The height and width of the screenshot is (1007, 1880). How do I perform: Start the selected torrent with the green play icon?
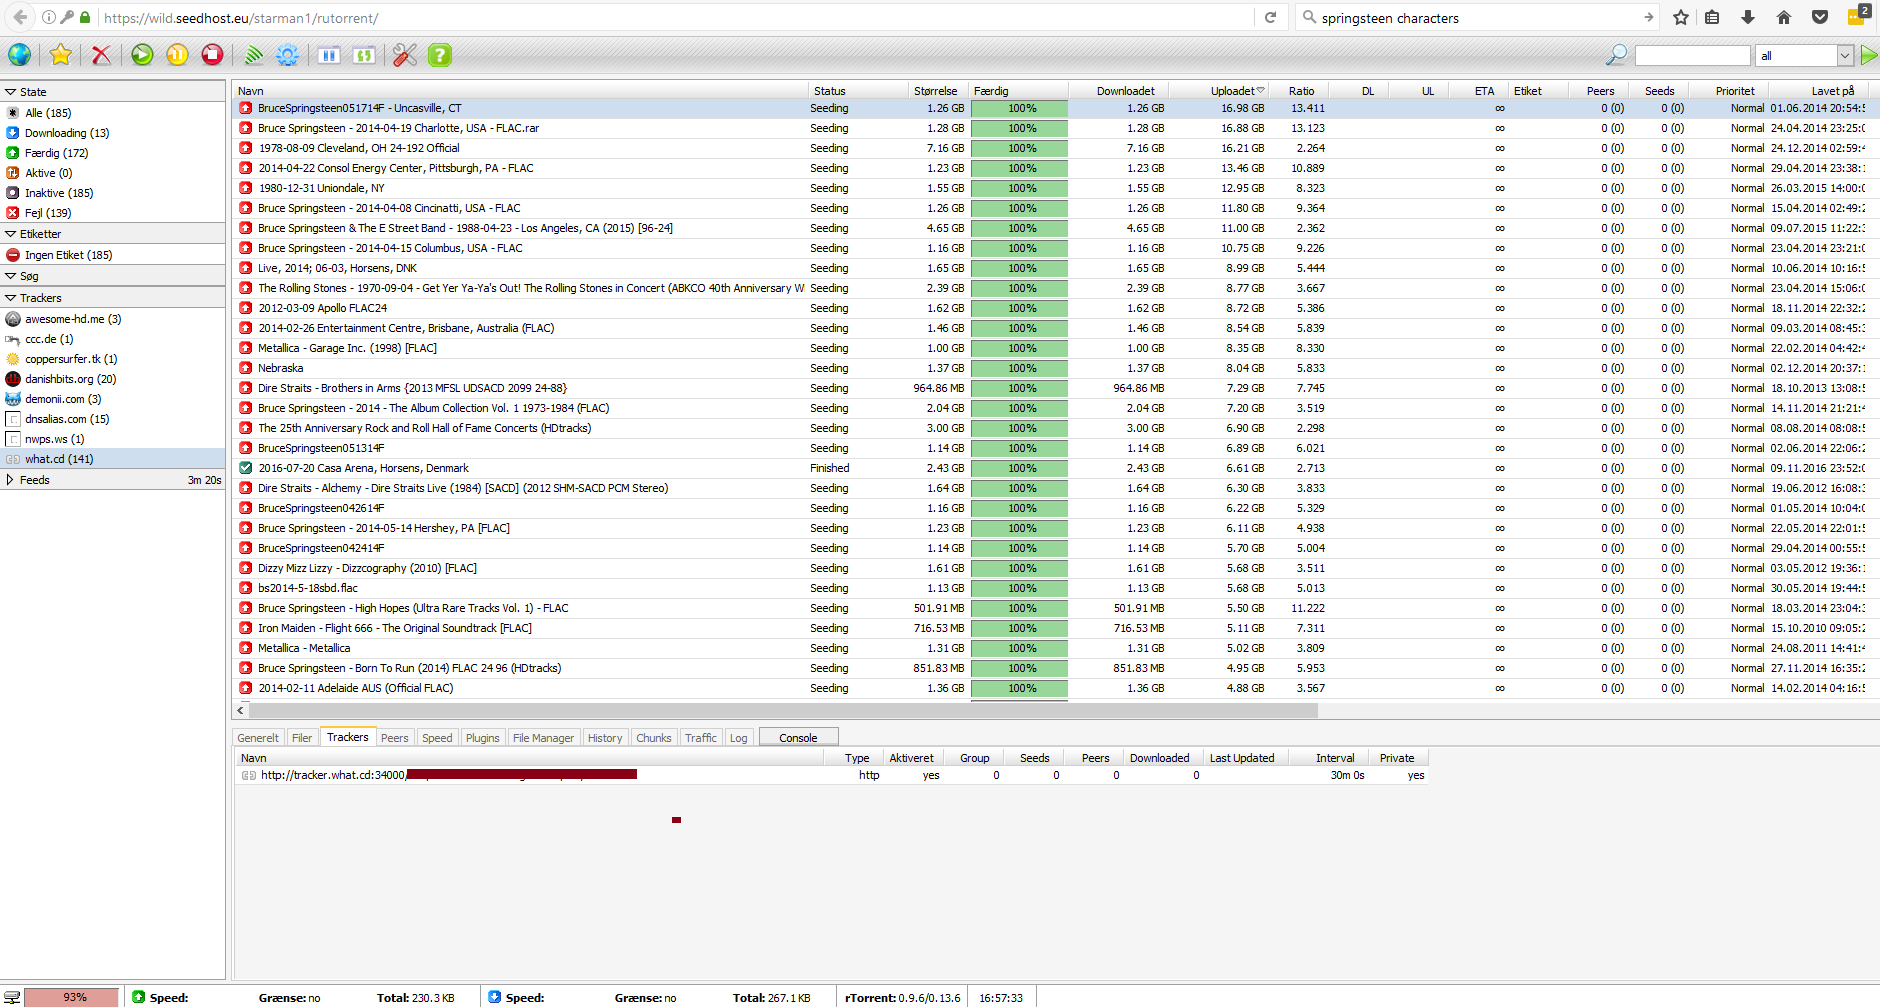click(x=142, y=55)
